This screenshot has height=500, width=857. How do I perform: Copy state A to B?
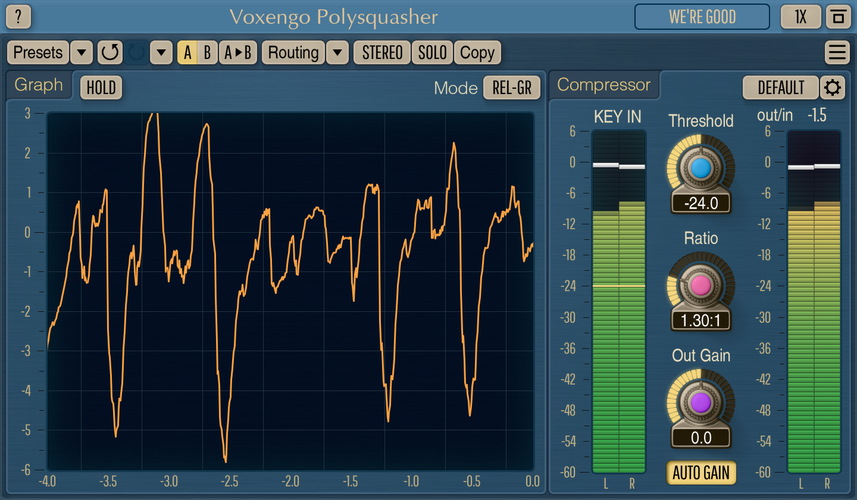[238, 52]
